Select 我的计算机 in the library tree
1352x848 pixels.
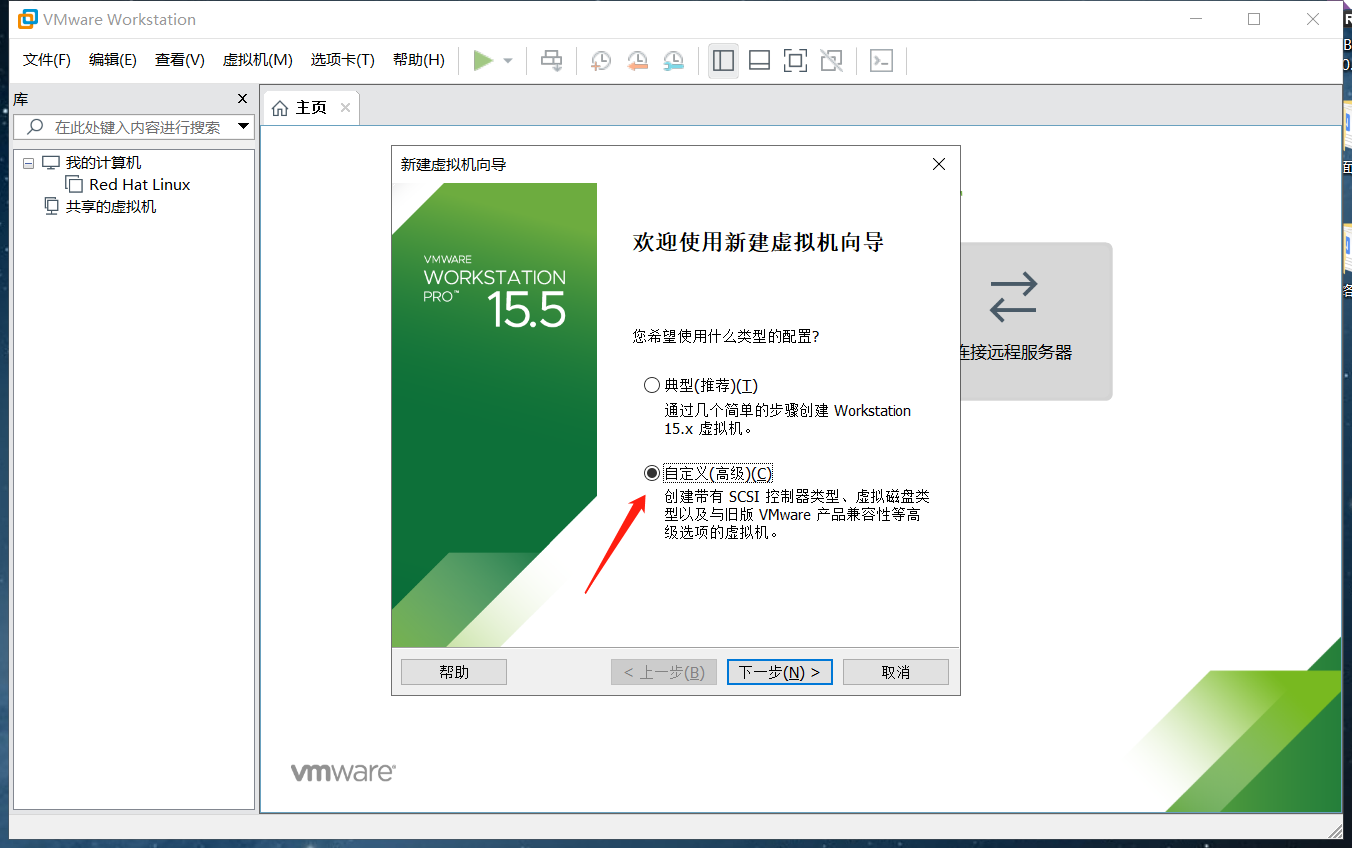(103, 163)
